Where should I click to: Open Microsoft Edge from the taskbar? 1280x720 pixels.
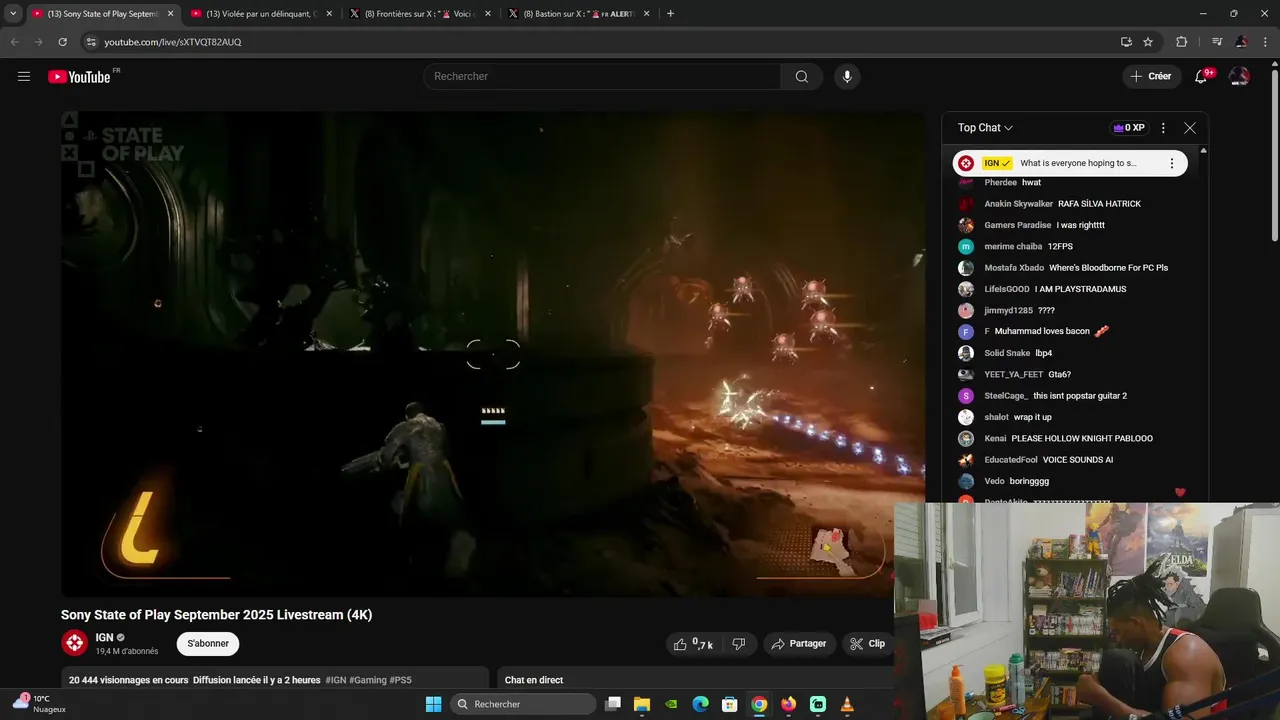click(701, 704)
